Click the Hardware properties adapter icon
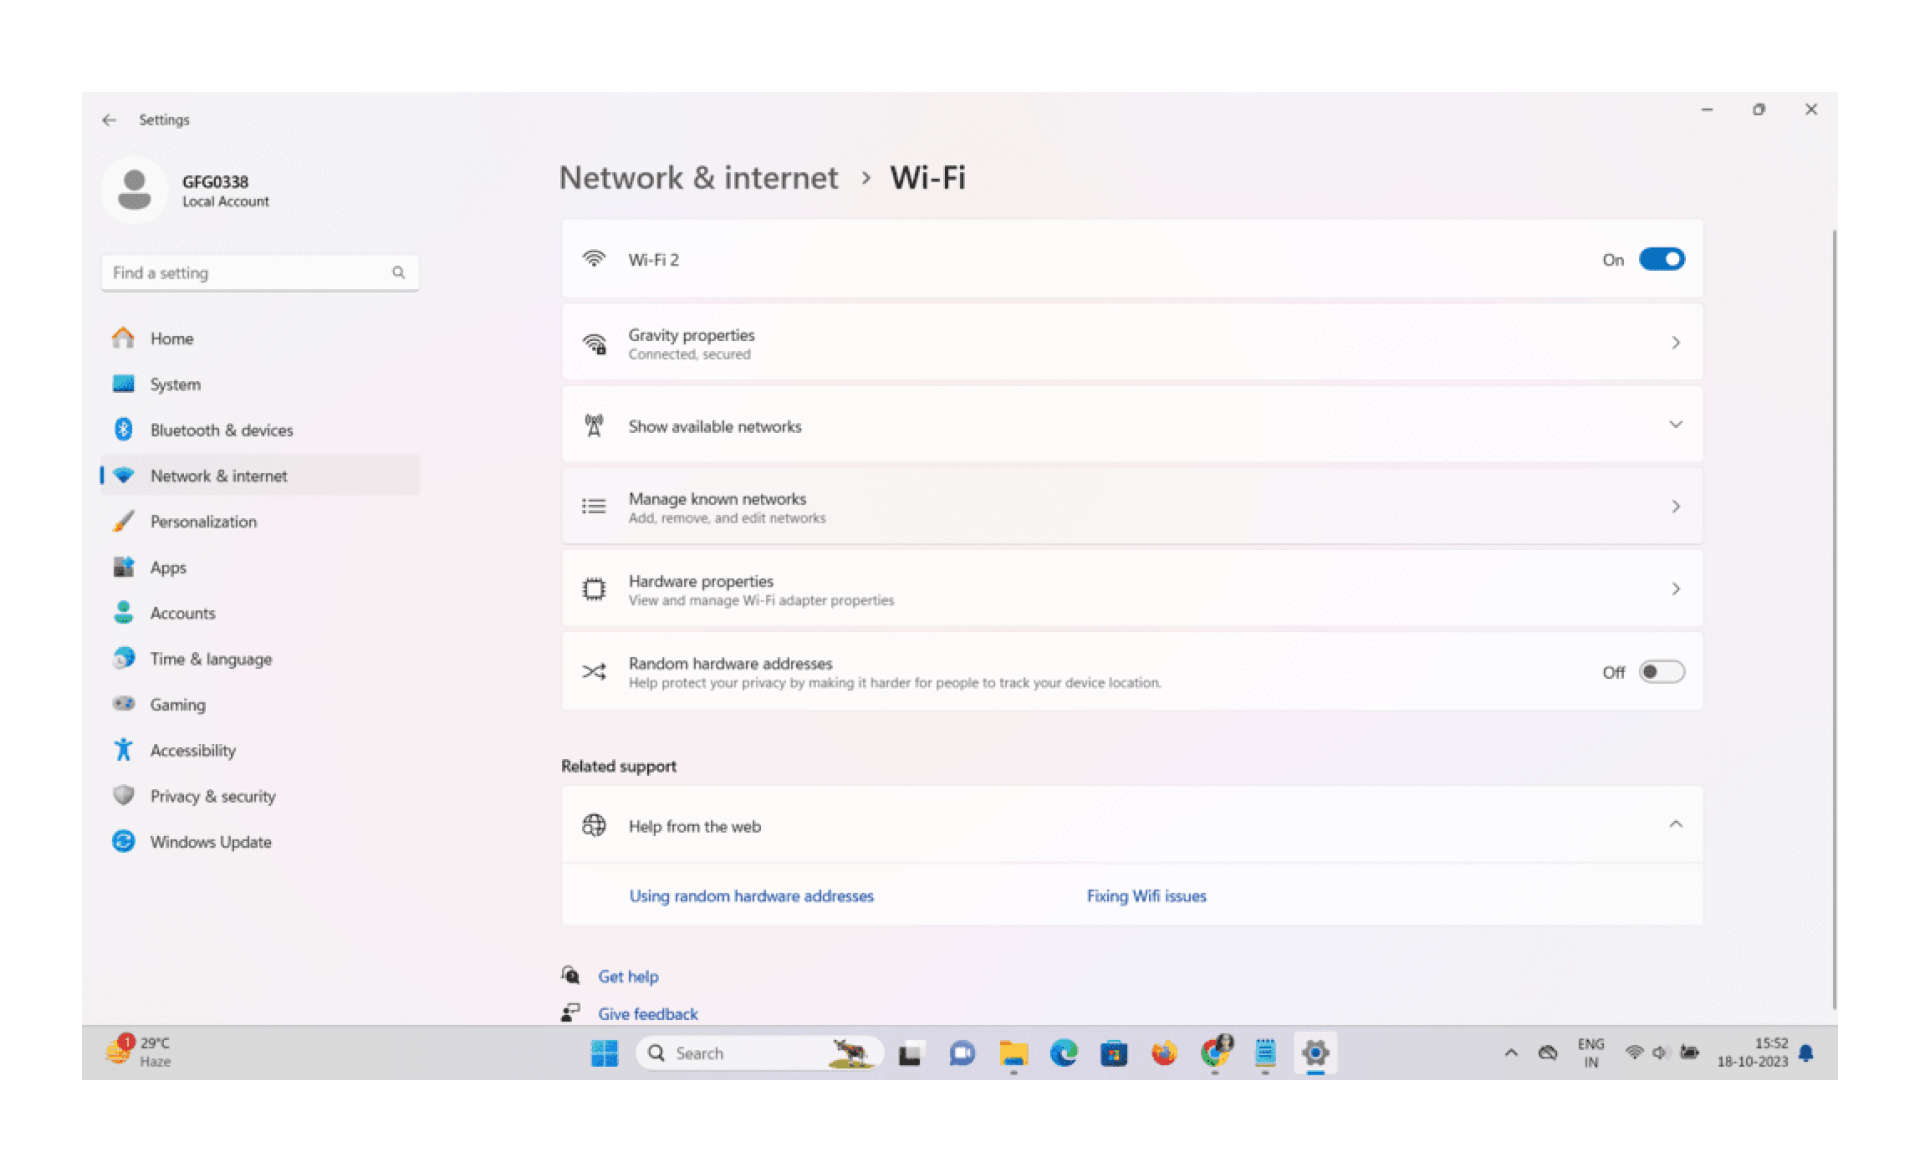 (x=594, y=588)
